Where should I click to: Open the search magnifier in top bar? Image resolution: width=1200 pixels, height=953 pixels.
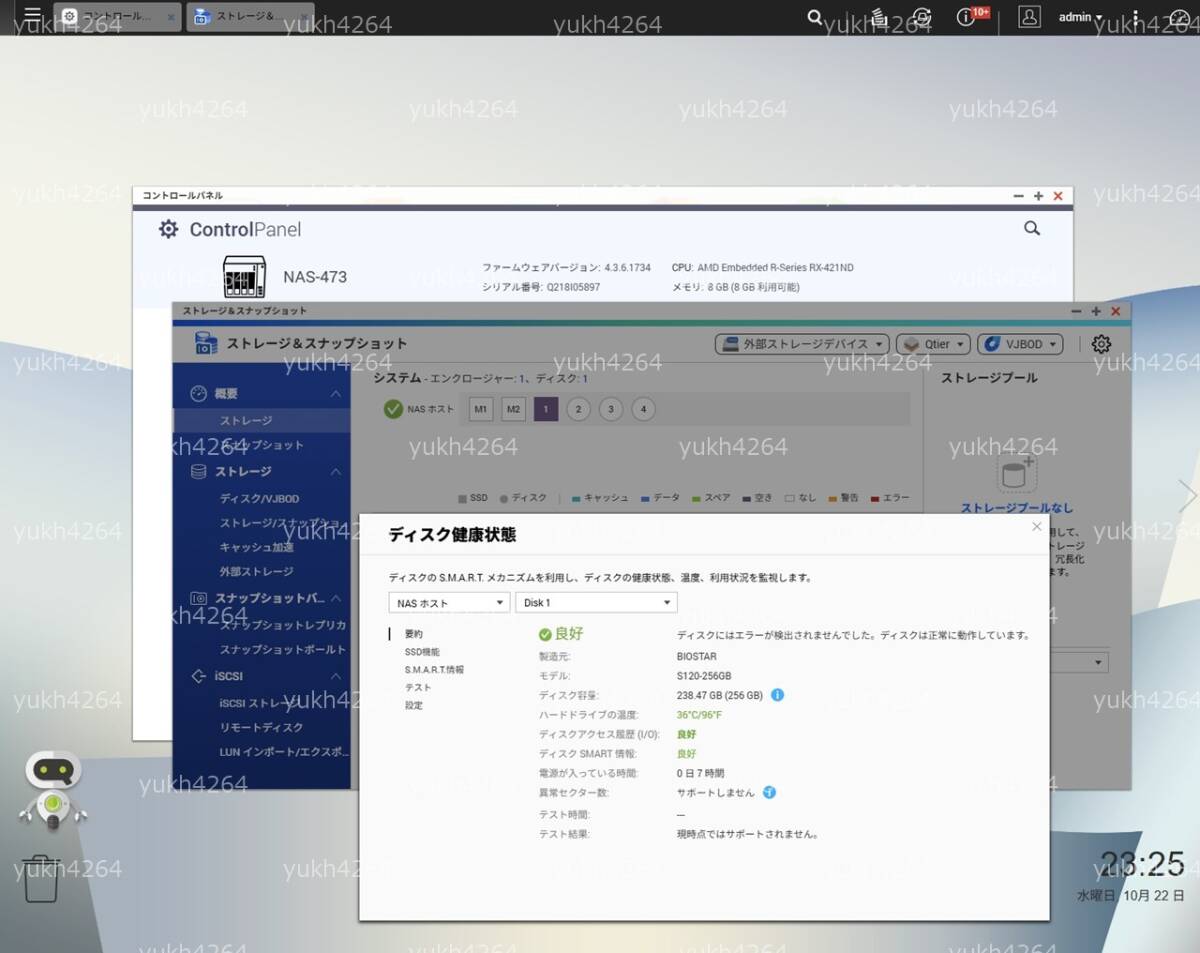tap(815, 17)
